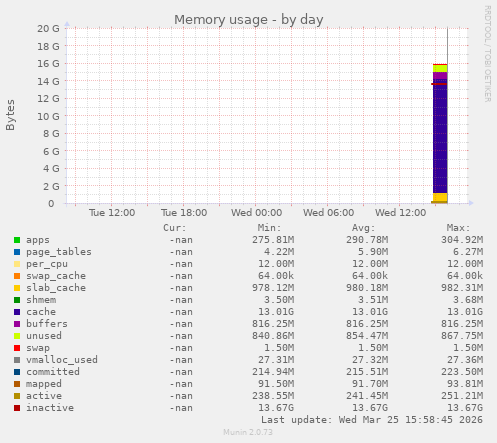The height and width of the screenshot is (443, 497).
Task: Click the 'Max:' column header
Action: [x=459, y=228]
